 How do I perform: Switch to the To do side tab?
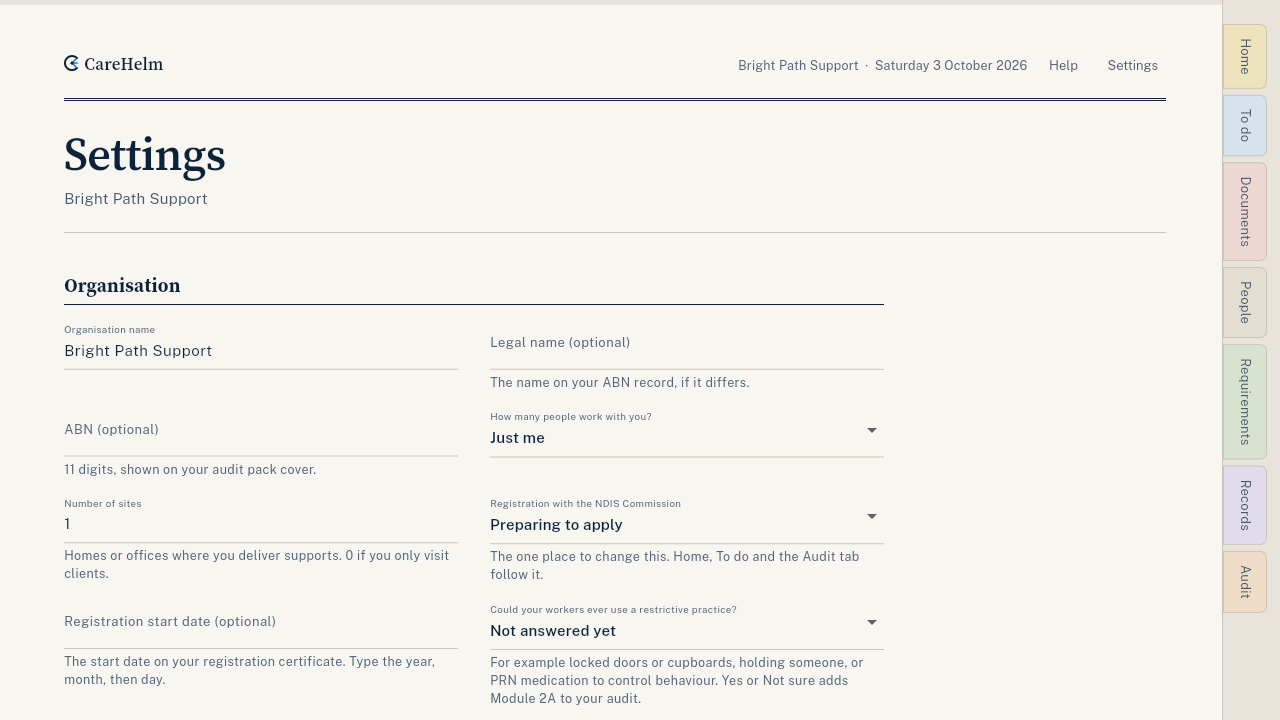[1245, 126]
